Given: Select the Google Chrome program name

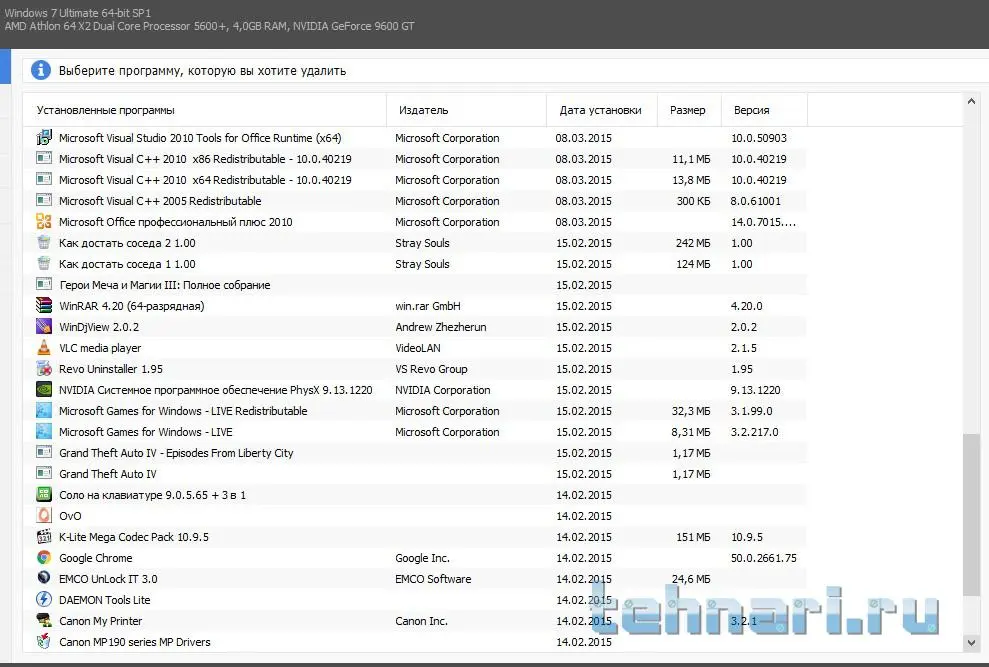Looking at the screenshot, I should coord(95,558).
